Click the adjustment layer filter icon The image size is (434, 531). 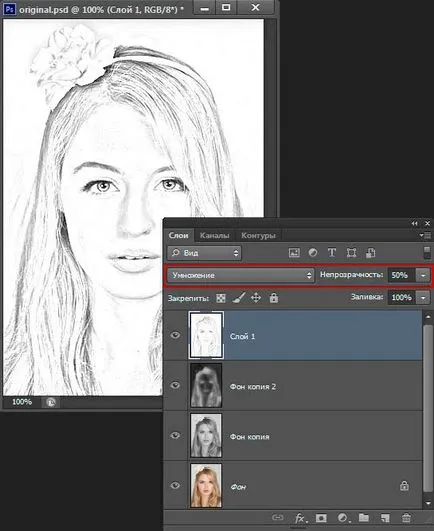coord(313,253)
